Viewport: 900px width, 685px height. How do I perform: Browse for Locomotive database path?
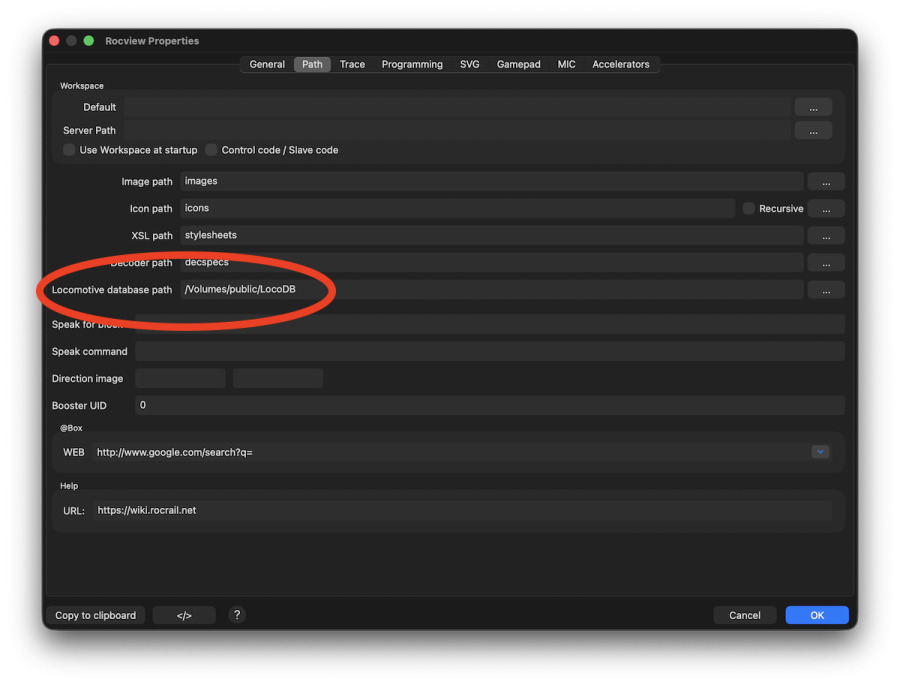coord(826,290)
